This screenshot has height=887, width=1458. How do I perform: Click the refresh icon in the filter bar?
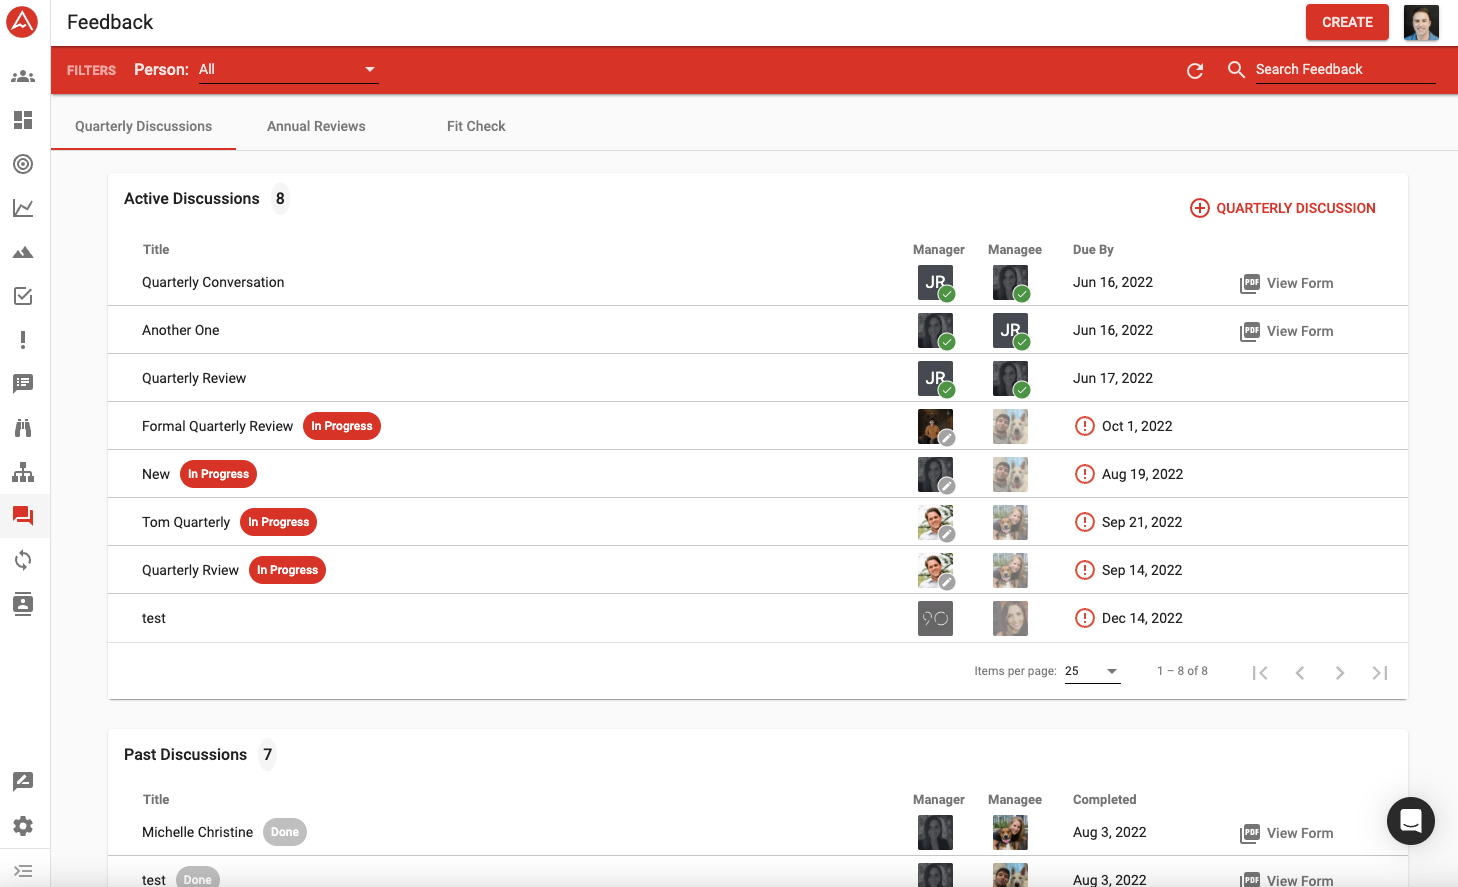pos(1195,70)
